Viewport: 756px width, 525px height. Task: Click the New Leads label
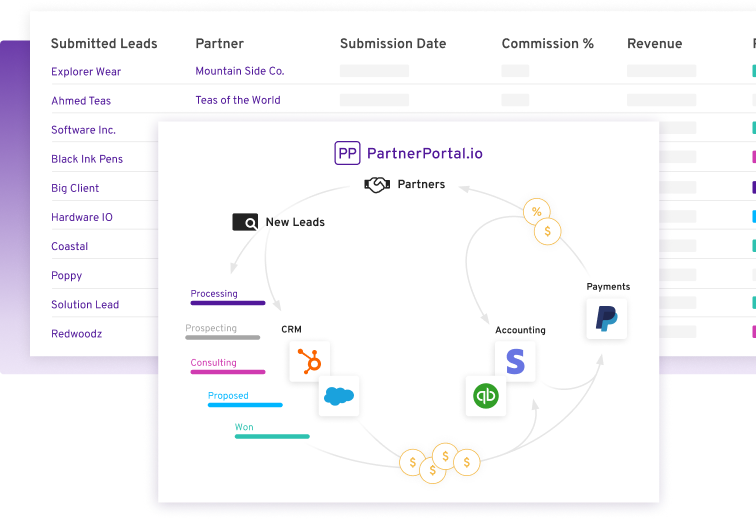295,222
